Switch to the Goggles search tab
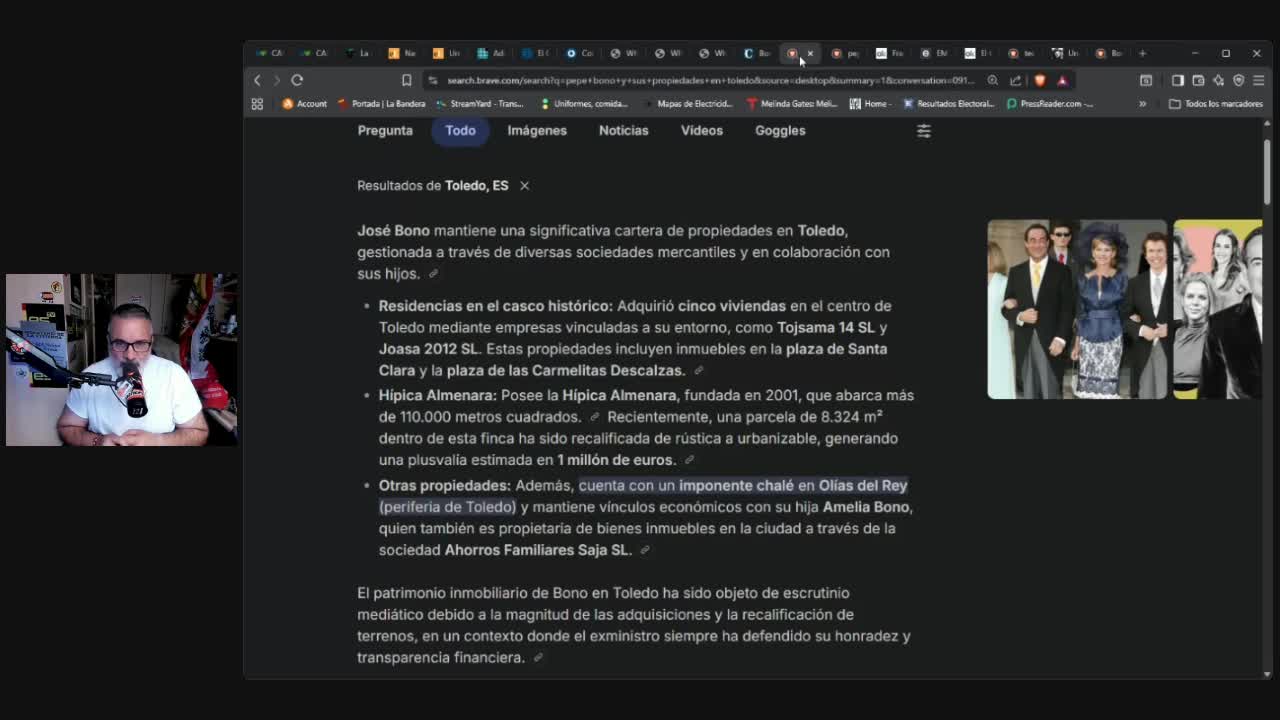Image resolution: width=1280 pixels, height=720 pixels. [x=780, y=130]
